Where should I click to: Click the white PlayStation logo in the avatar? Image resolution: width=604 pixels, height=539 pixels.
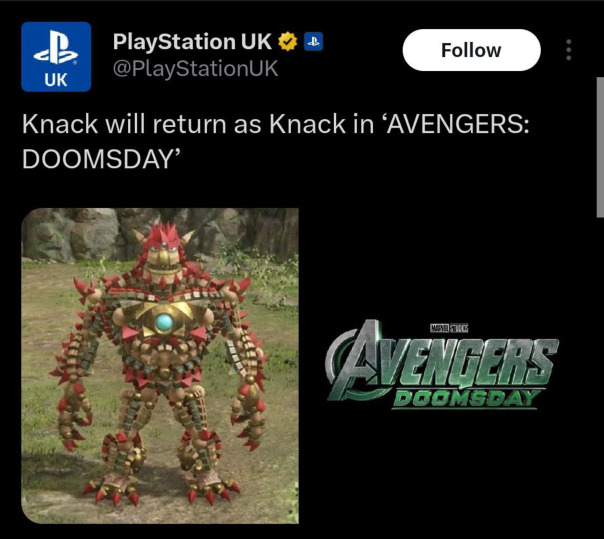56,47
